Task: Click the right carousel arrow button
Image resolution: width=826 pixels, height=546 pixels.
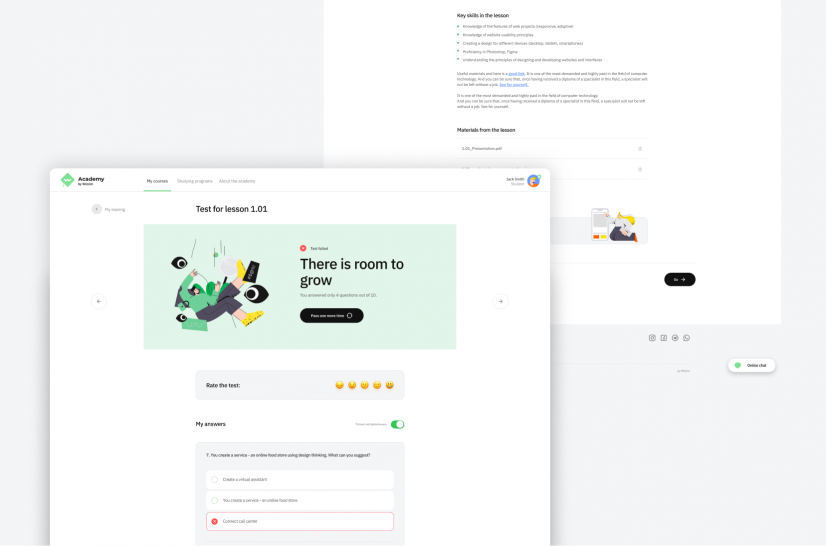Action: click(x=500, y=301)
